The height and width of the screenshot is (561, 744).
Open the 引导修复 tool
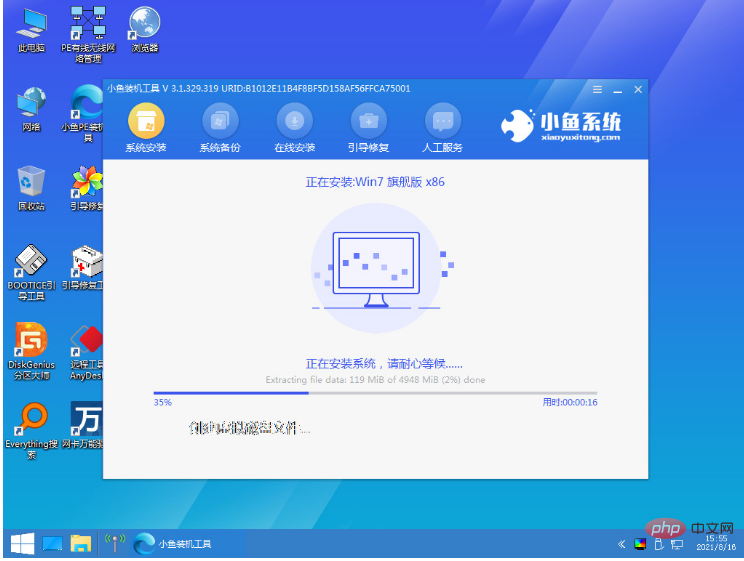click(x=369, y=129)
